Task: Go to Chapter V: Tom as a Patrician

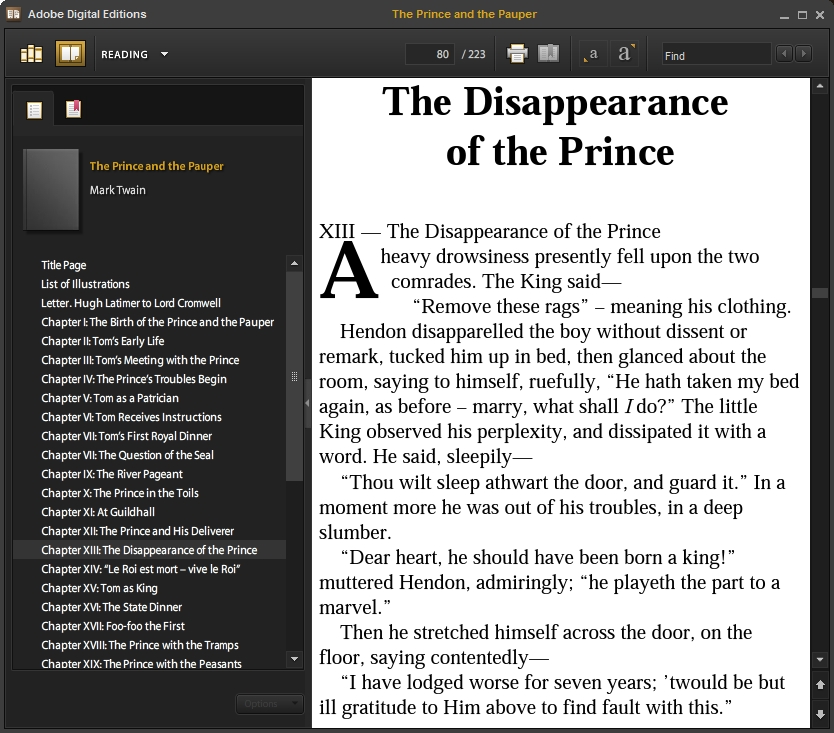Action: 110,398
